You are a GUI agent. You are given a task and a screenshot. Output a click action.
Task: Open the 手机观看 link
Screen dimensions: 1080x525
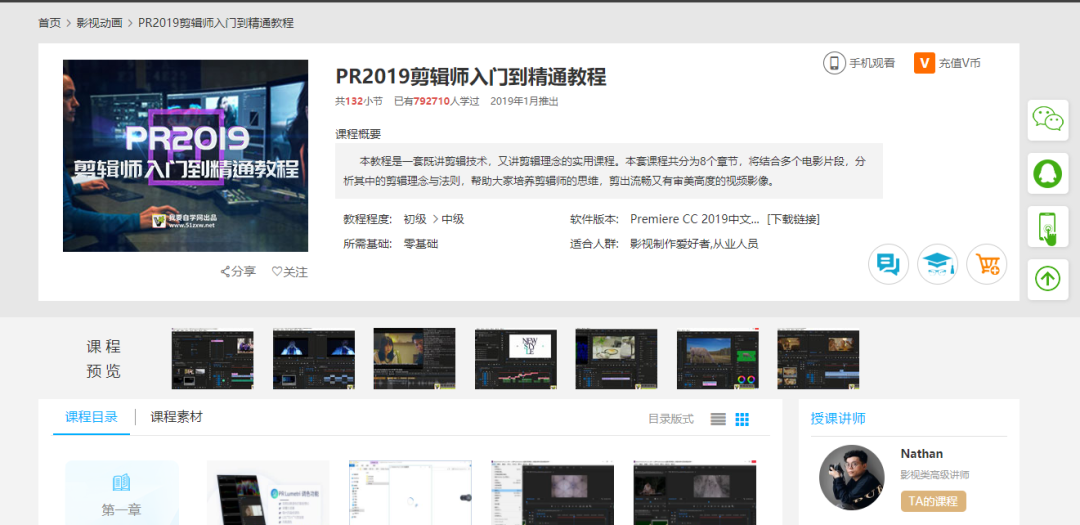pos(872,63)
